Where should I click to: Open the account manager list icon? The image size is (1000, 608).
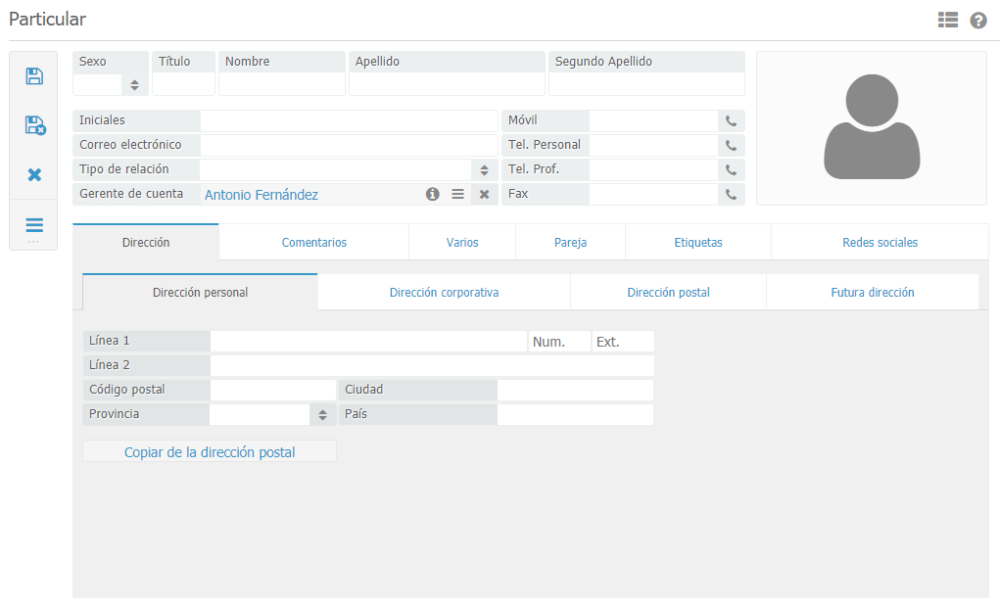[458, 195]
